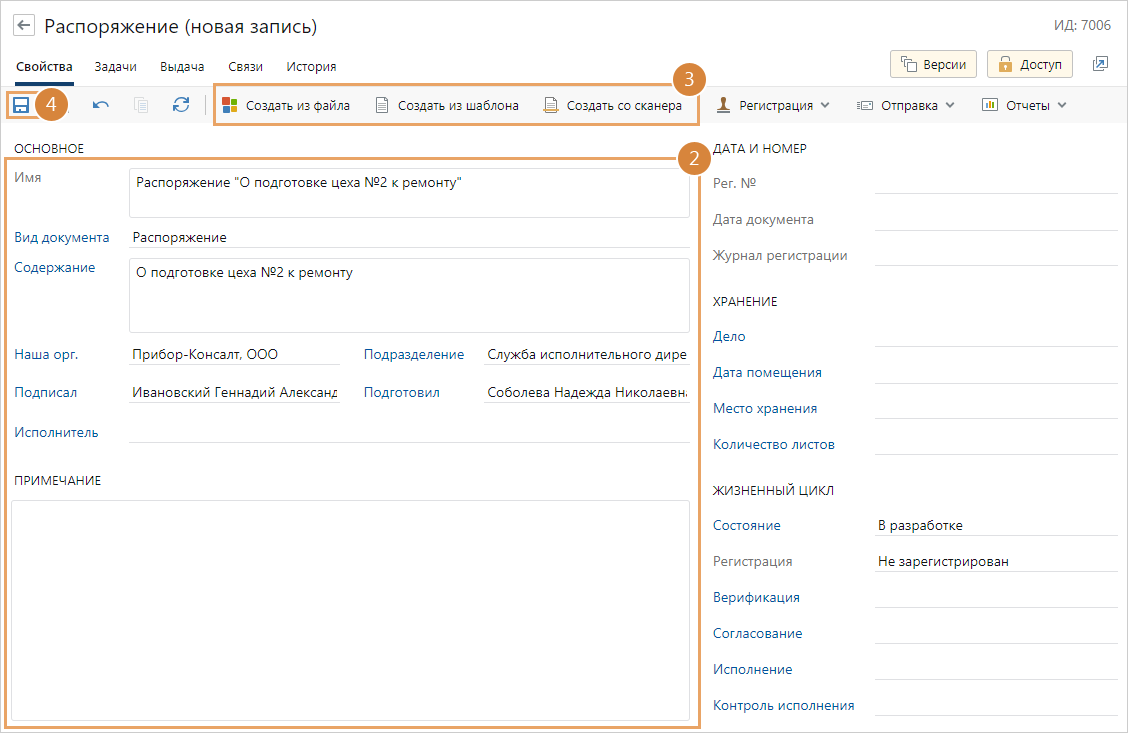Open the История tab
The height and width of the screenshot is (733, 1128).
tap(311, 67)
